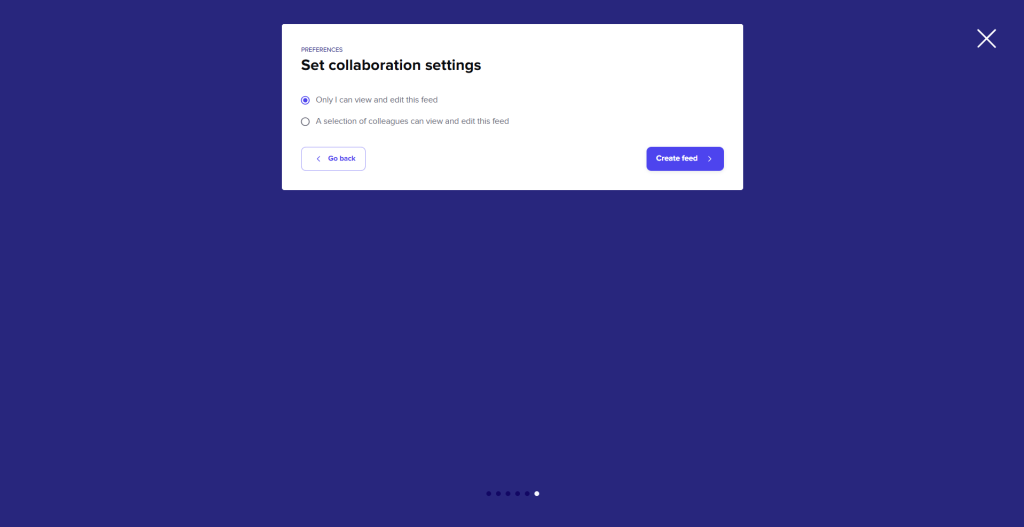1024x527 pixels.
Task: Click the 'Only I can view and edit this feed' text
Action: (x=377, y=100)
